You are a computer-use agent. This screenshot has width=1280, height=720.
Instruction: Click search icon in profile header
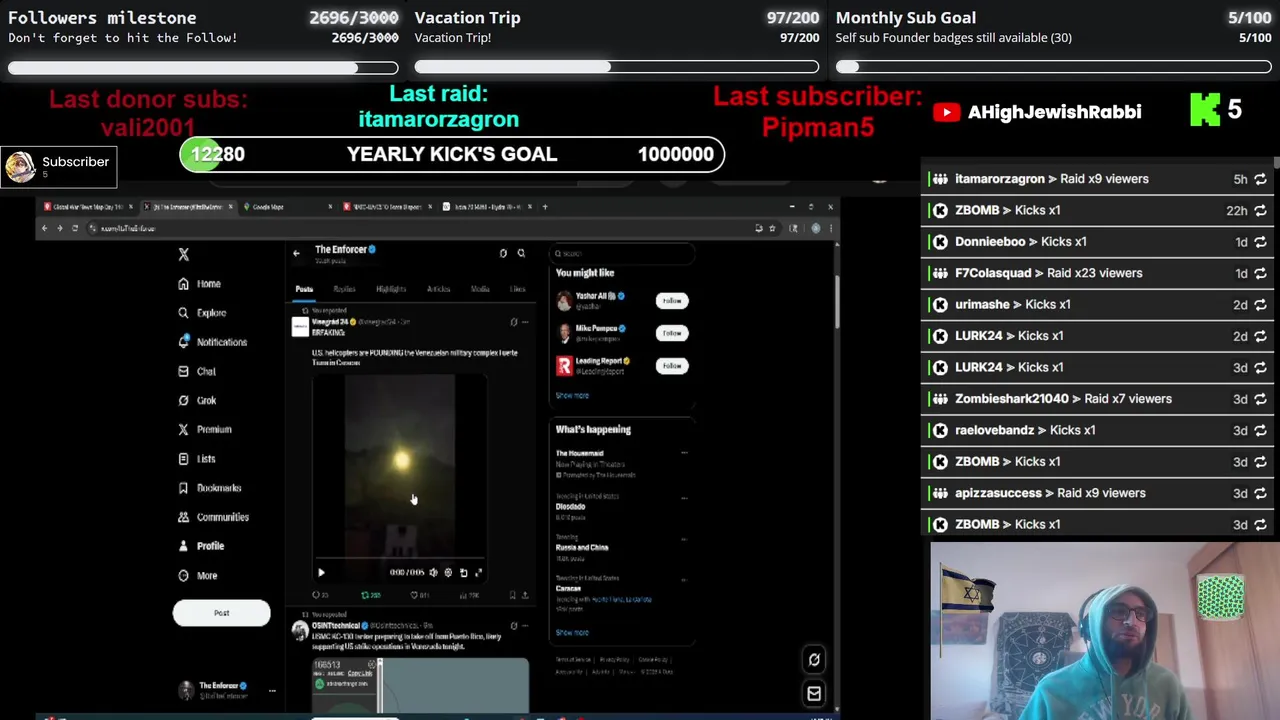click(x=521, y=253)
